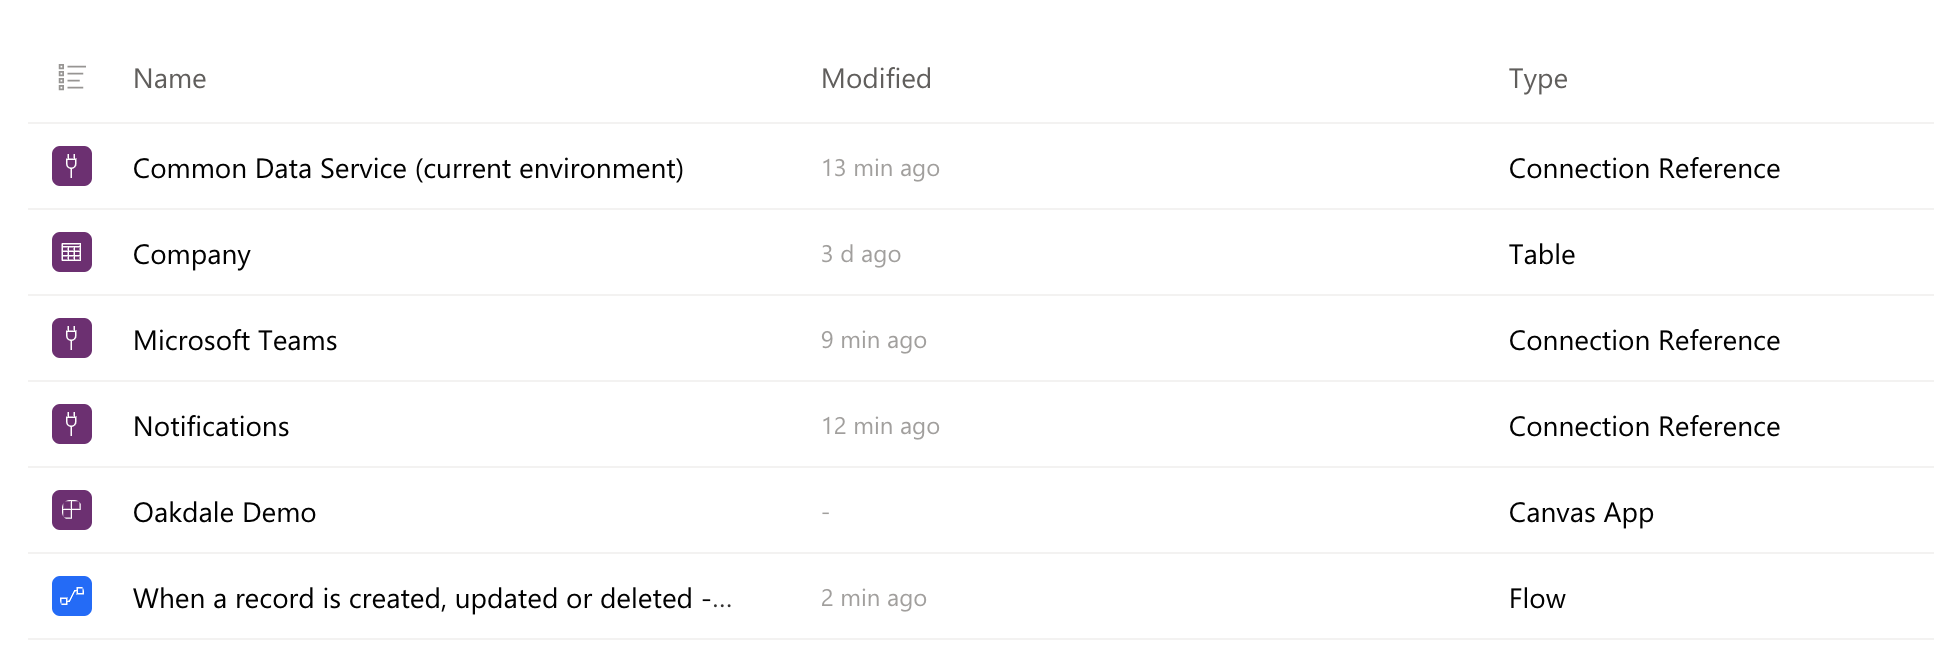
Task: Click the Oakdale Demo canvas app icon
Action: tap(72, 510)
